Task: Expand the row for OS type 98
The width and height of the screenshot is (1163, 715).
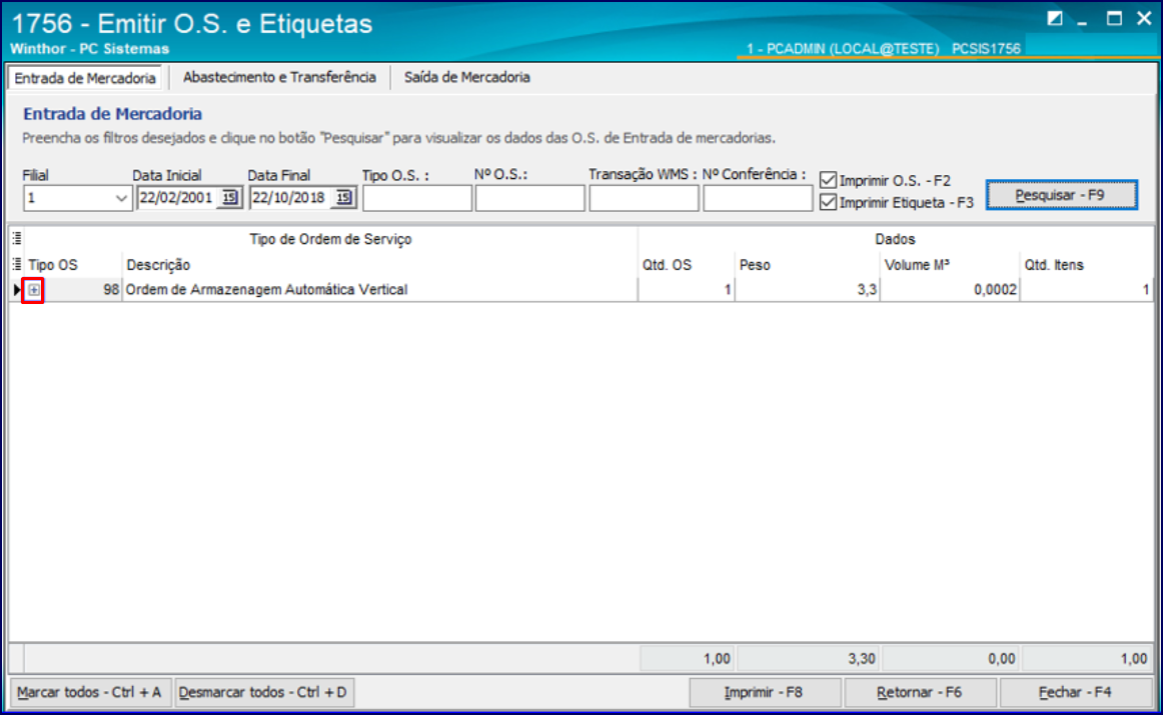Action: [x=34, y=290]
